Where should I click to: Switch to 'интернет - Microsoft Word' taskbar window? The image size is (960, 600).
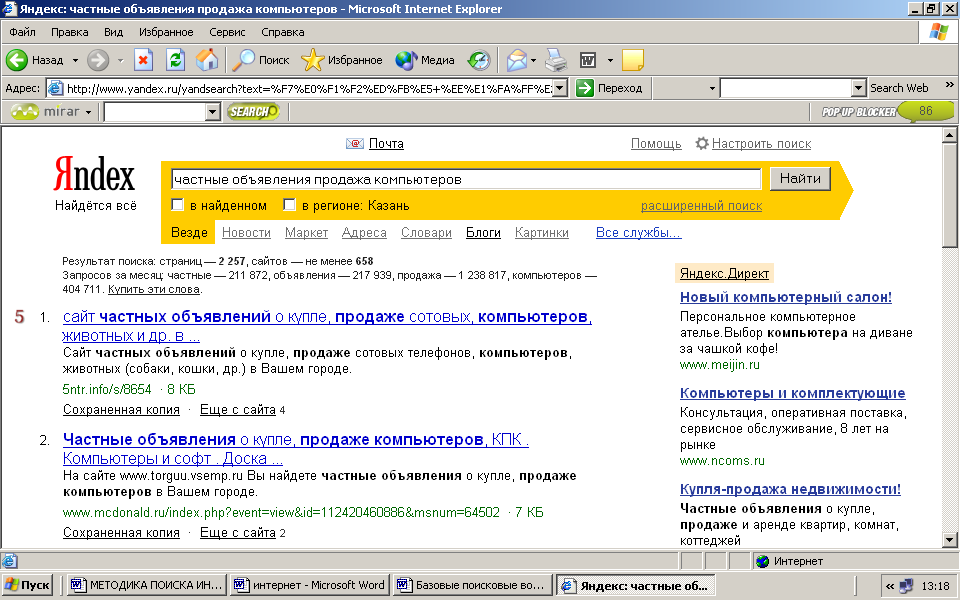[310, 585]
